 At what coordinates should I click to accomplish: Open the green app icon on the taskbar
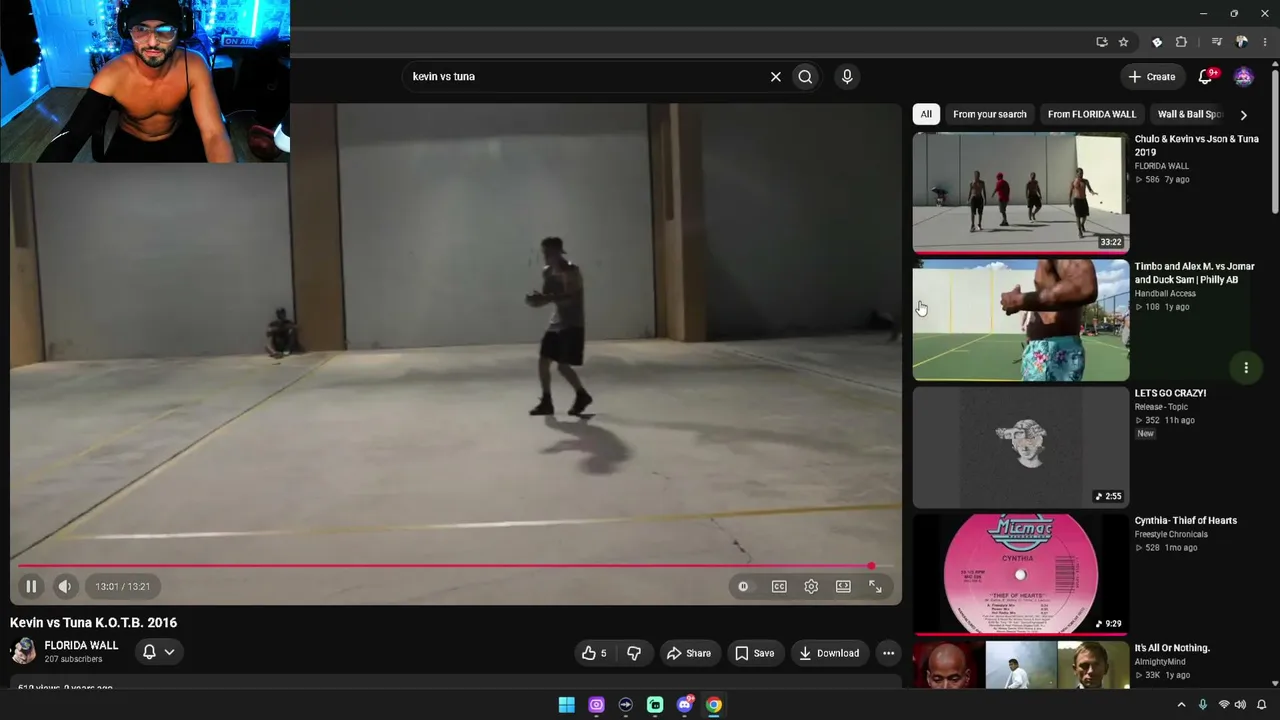click(x=655, y=705)
